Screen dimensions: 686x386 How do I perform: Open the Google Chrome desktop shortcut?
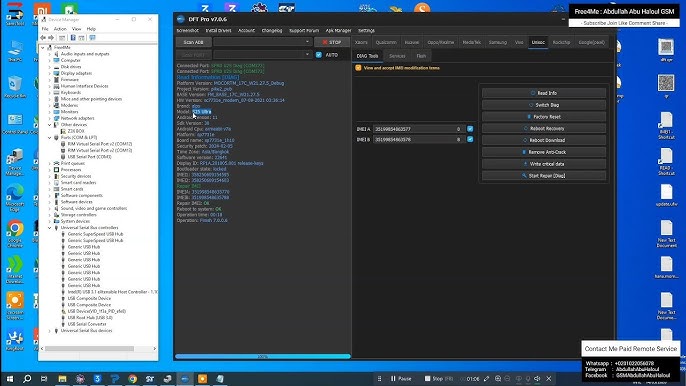click(x=15, y=233)
